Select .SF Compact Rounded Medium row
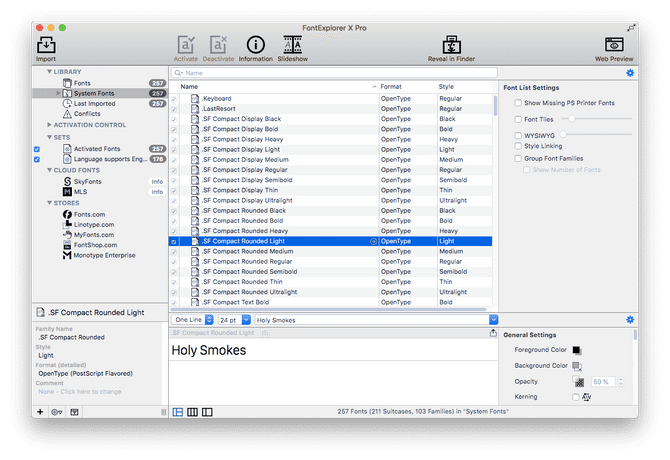670x460 pixels. (x=331, y=251)
